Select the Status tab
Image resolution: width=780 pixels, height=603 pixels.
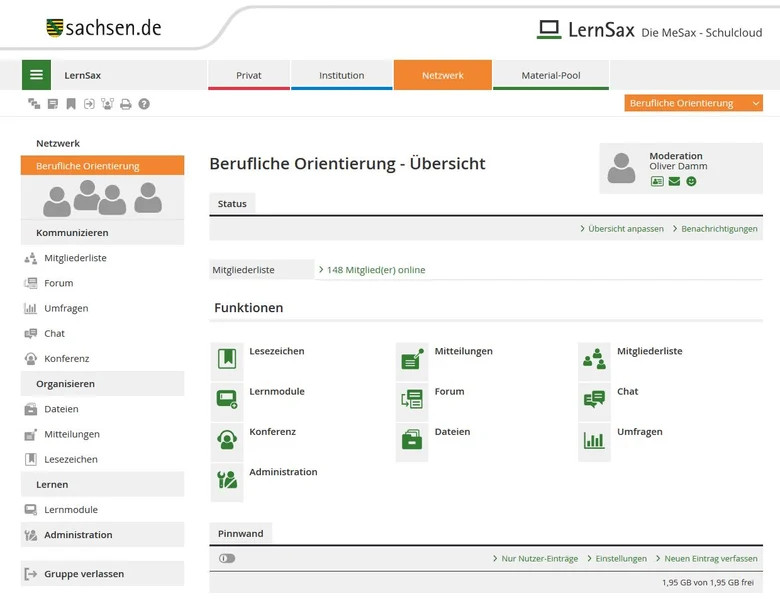232,203
